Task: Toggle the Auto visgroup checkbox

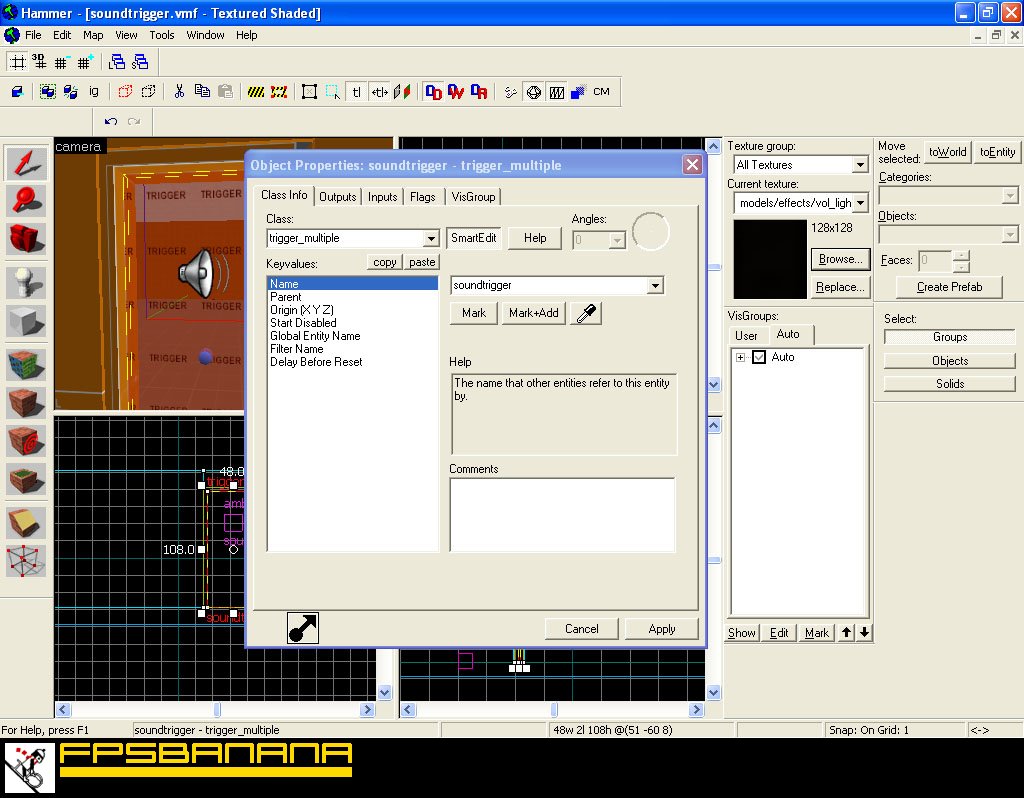Action: pyautogui.click(x=759, y=357)
